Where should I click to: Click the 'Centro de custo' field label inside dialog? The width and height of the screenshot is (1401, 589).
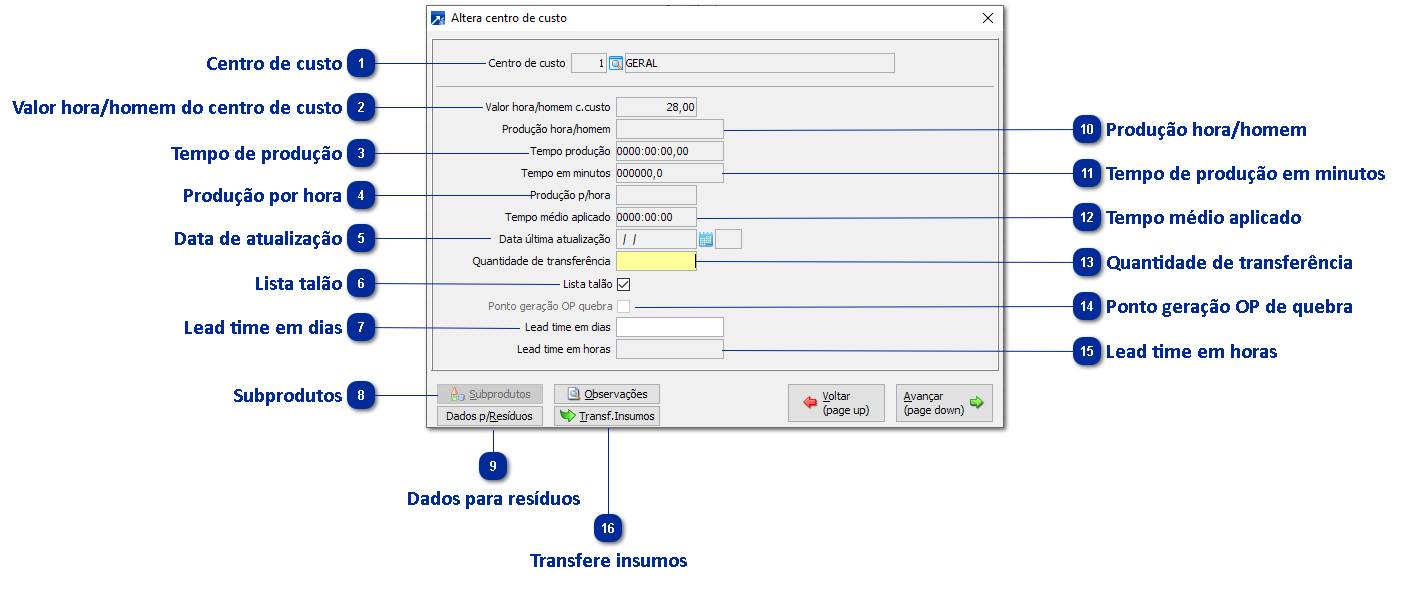pyautogui.click(x=526, y=63)
